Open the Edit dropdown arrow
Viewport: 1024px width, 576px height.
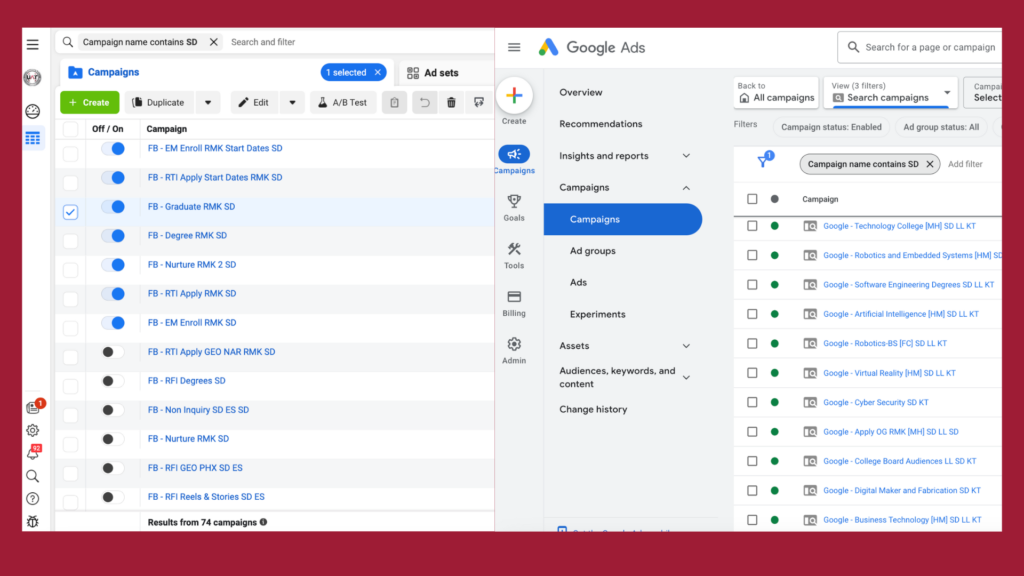point(293,103)
